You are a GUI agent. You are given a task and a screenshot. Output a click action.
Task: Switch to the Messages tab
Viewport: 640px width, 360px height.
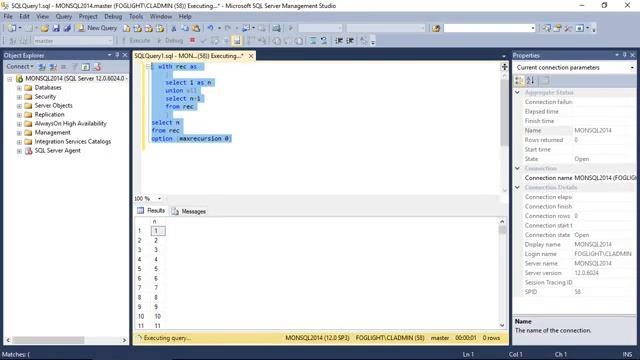[x=189, y=211]
